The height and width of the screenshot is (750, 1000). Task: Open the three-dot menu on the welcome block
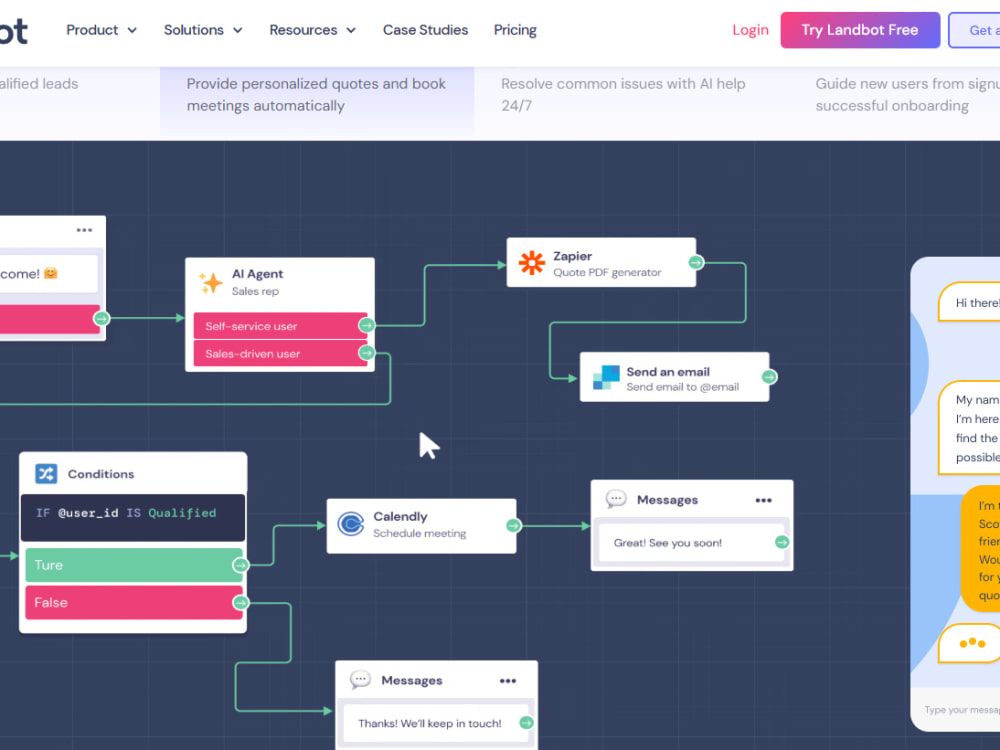coord(84,230)
